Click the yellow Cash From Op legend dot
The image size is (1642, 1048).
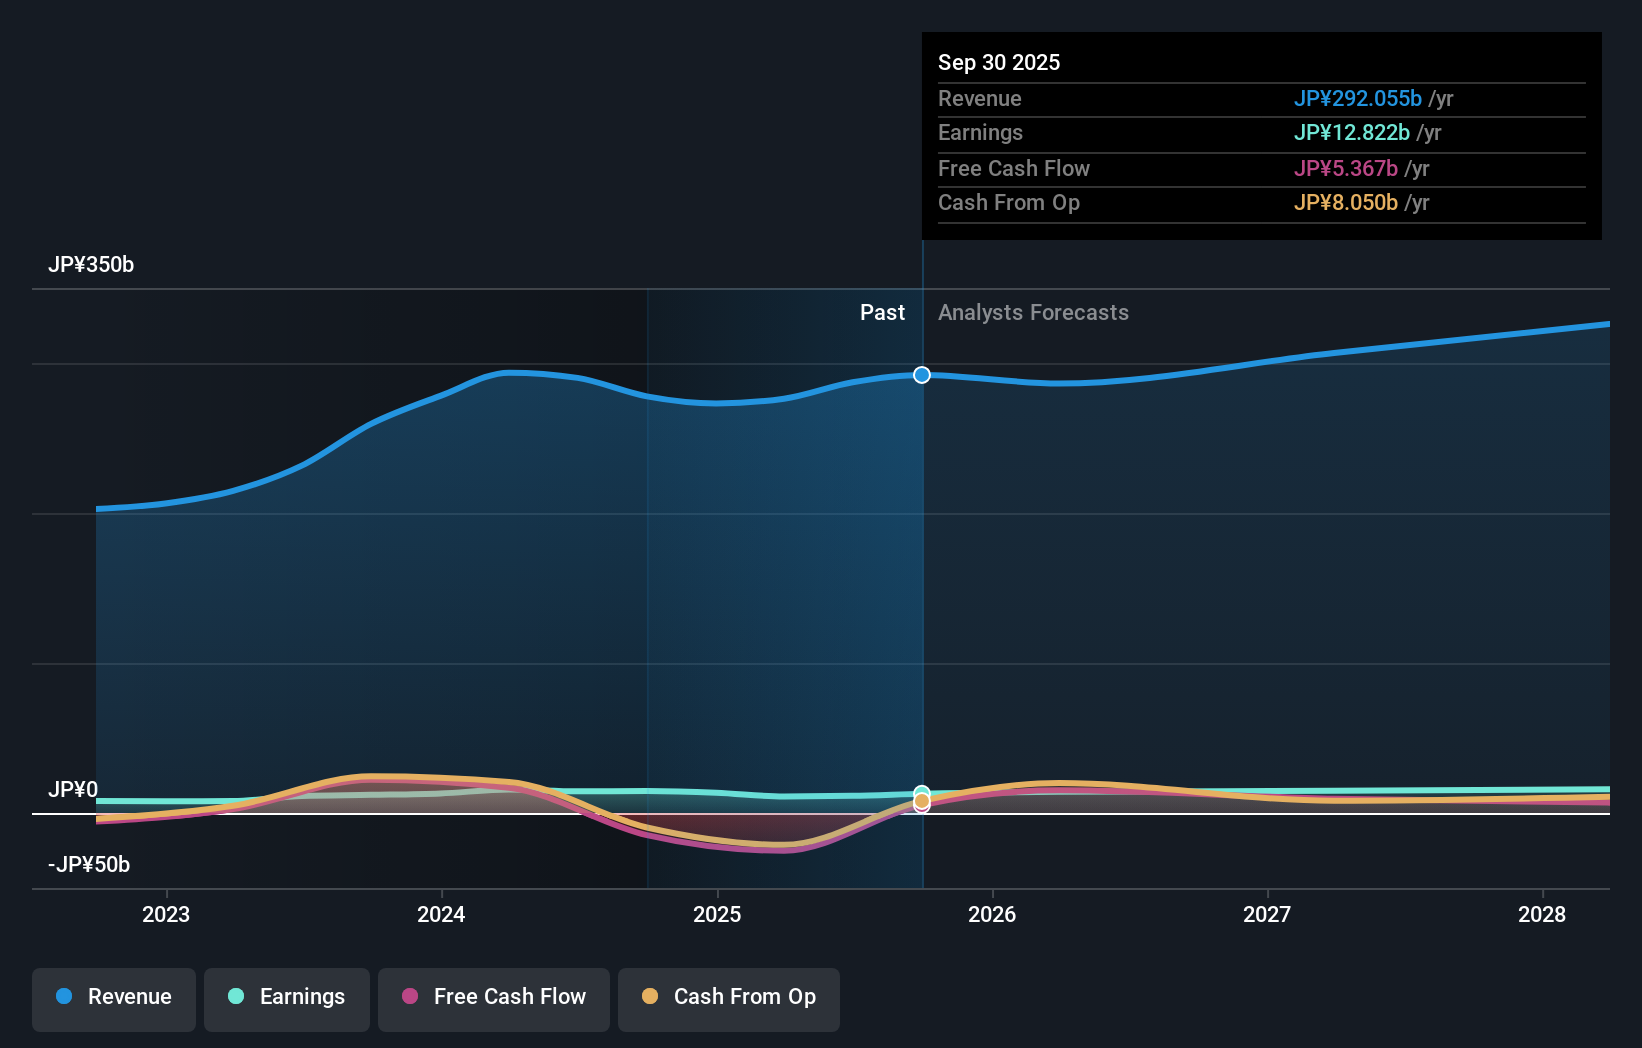pos(651,997)
